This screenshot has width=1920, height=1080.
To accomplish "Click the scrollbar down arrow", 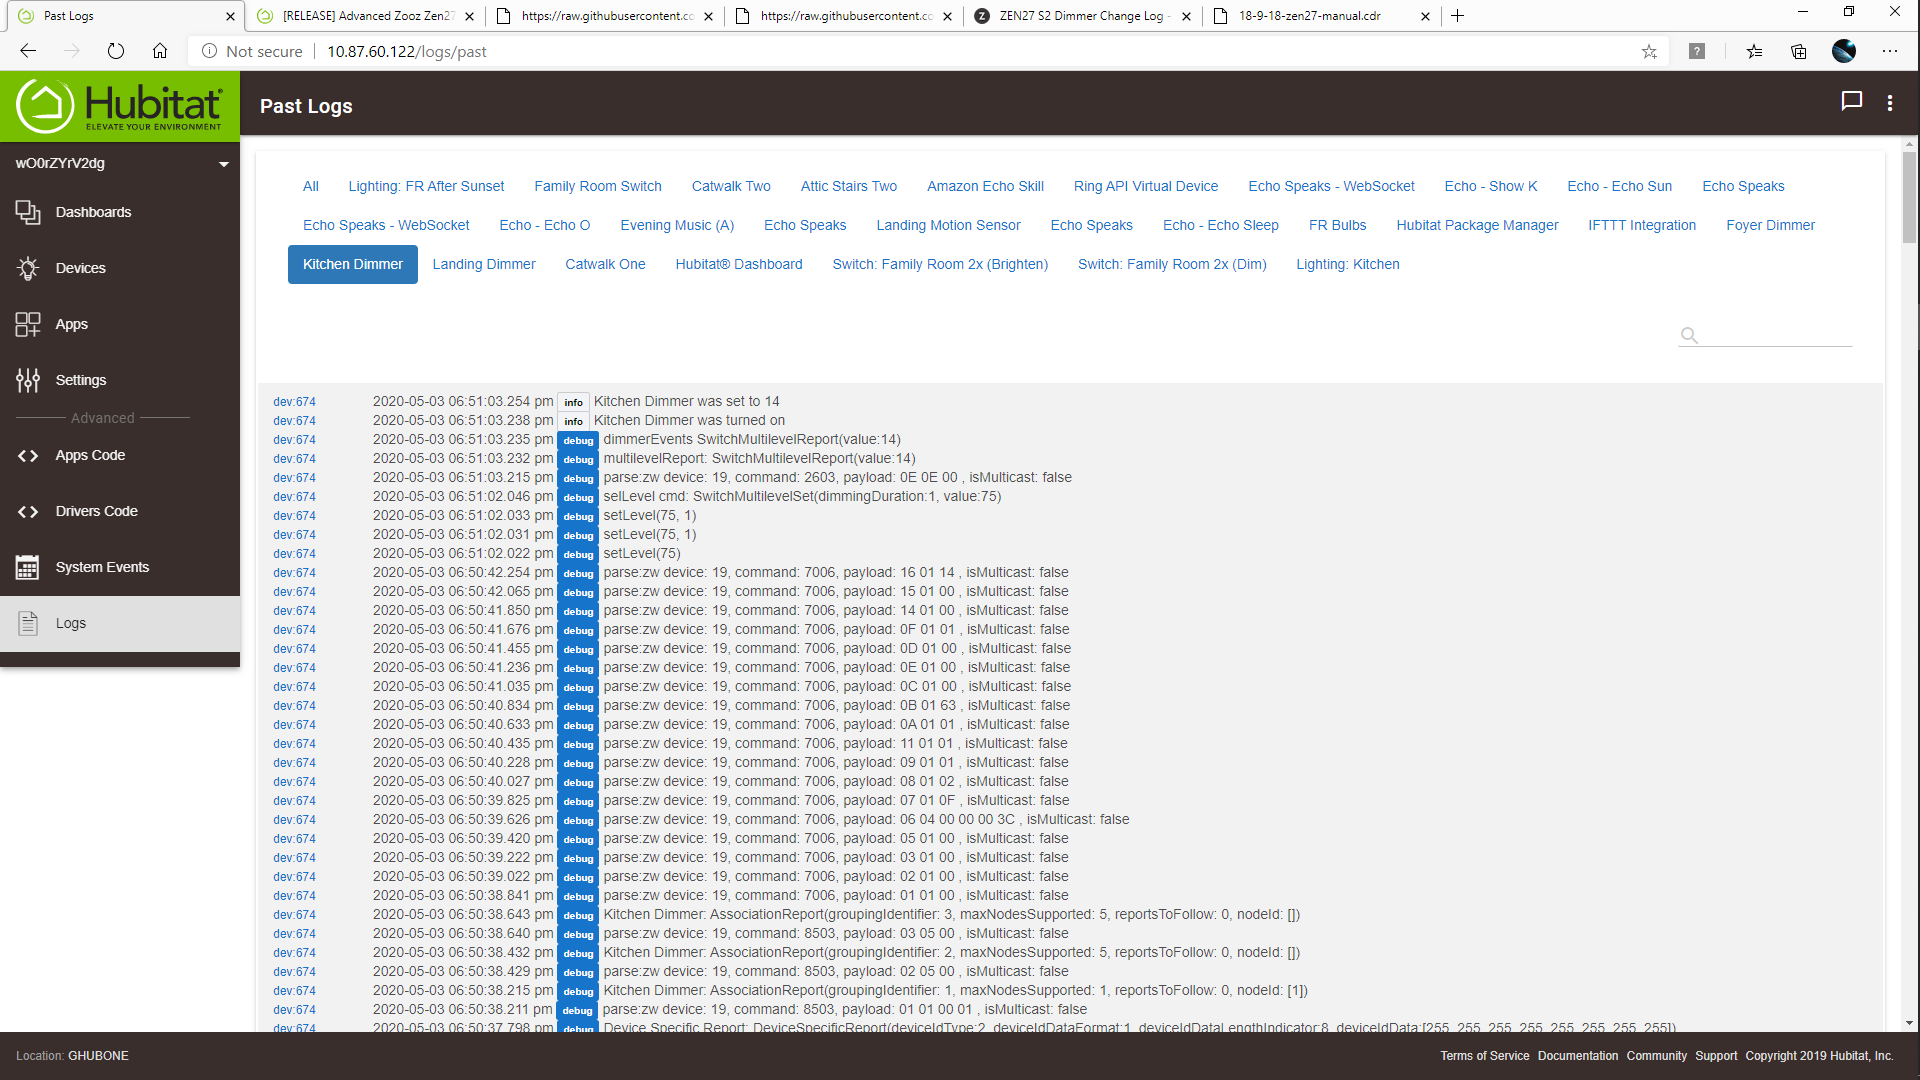I will tap(1909, 1023).
